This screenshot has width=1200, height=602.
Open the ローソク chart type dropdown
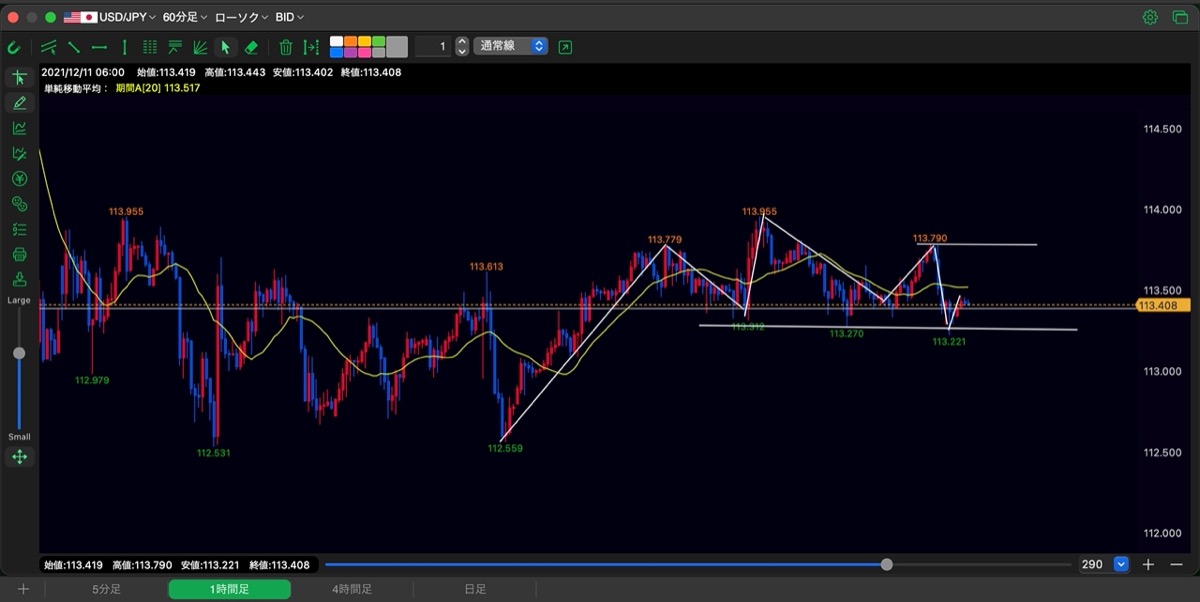(241, 17)
